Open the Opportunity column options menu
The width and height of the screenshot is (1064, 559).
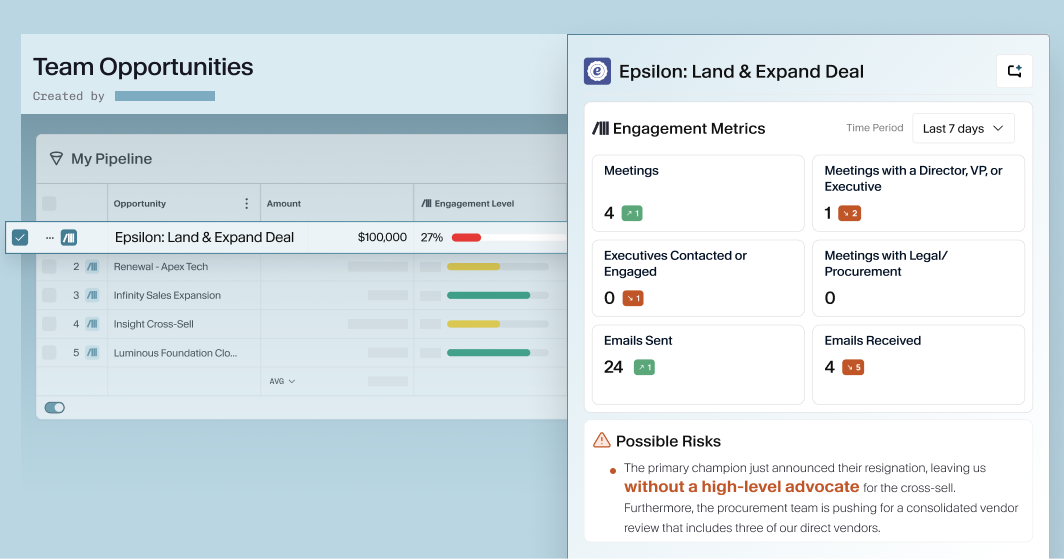point(247,204)
